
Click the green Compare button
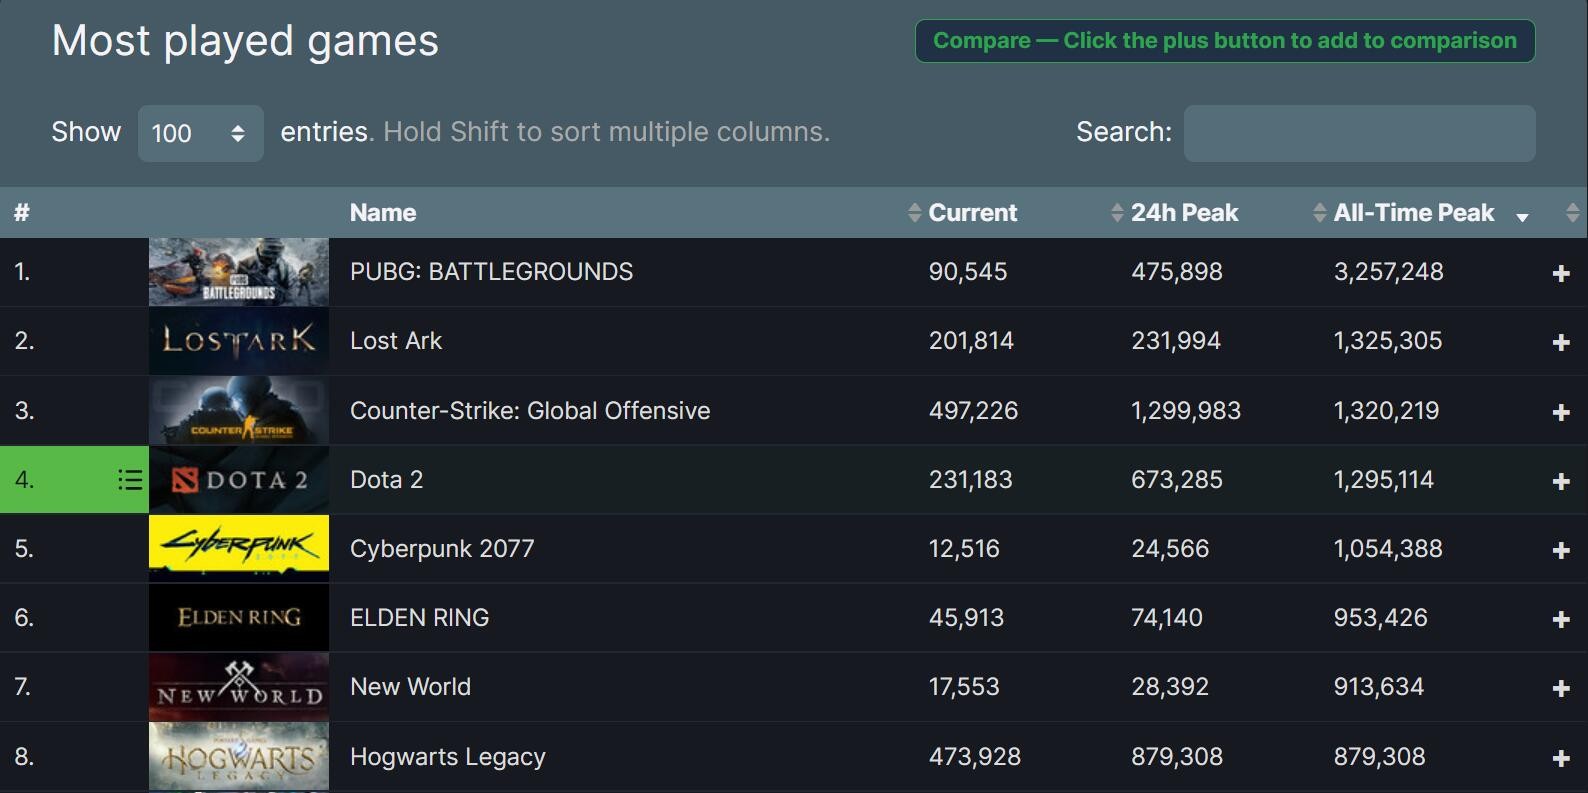click(x=1224, y=41)
